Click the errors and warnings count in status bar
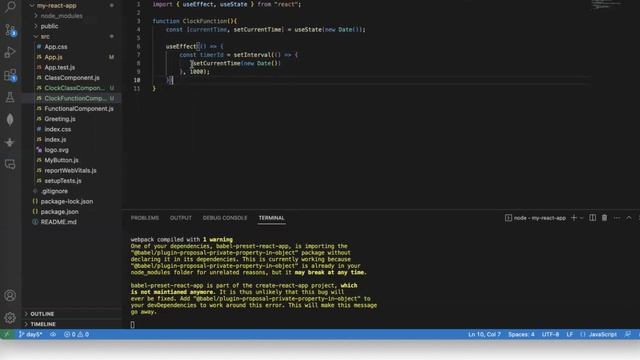This screenshot has height=360, width=640. coord(76,334)
